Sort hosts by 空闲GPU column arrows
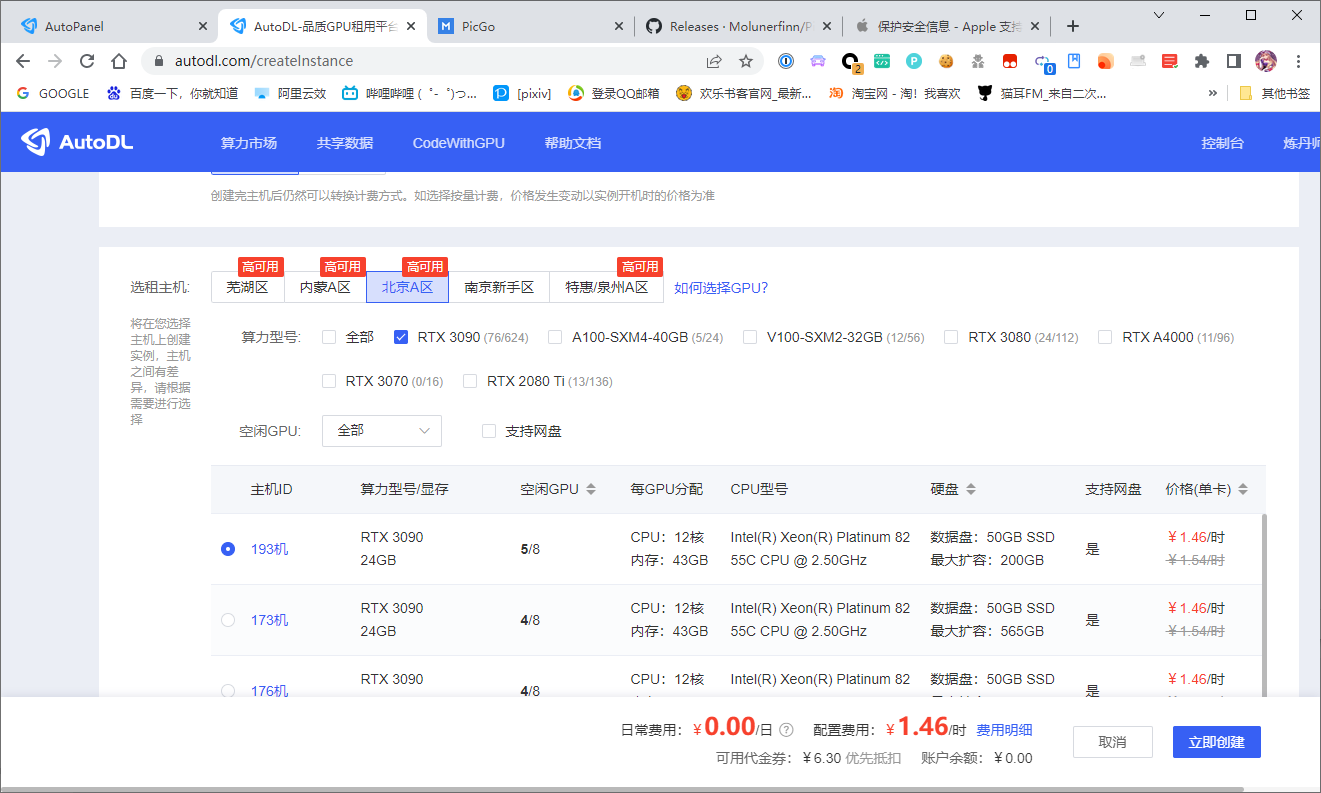Image resolution: width=1321 pixels, height=793 pixels. click(x=591, y=490)
